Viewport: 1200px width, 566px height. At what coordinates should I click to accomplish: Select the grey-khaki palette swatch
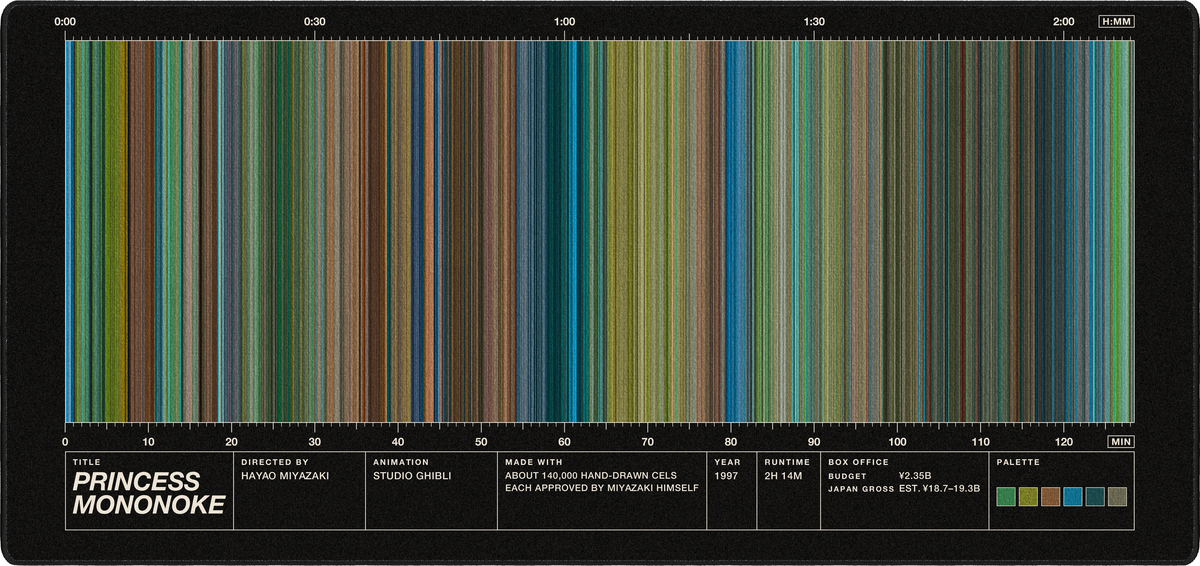(1117, 496)
